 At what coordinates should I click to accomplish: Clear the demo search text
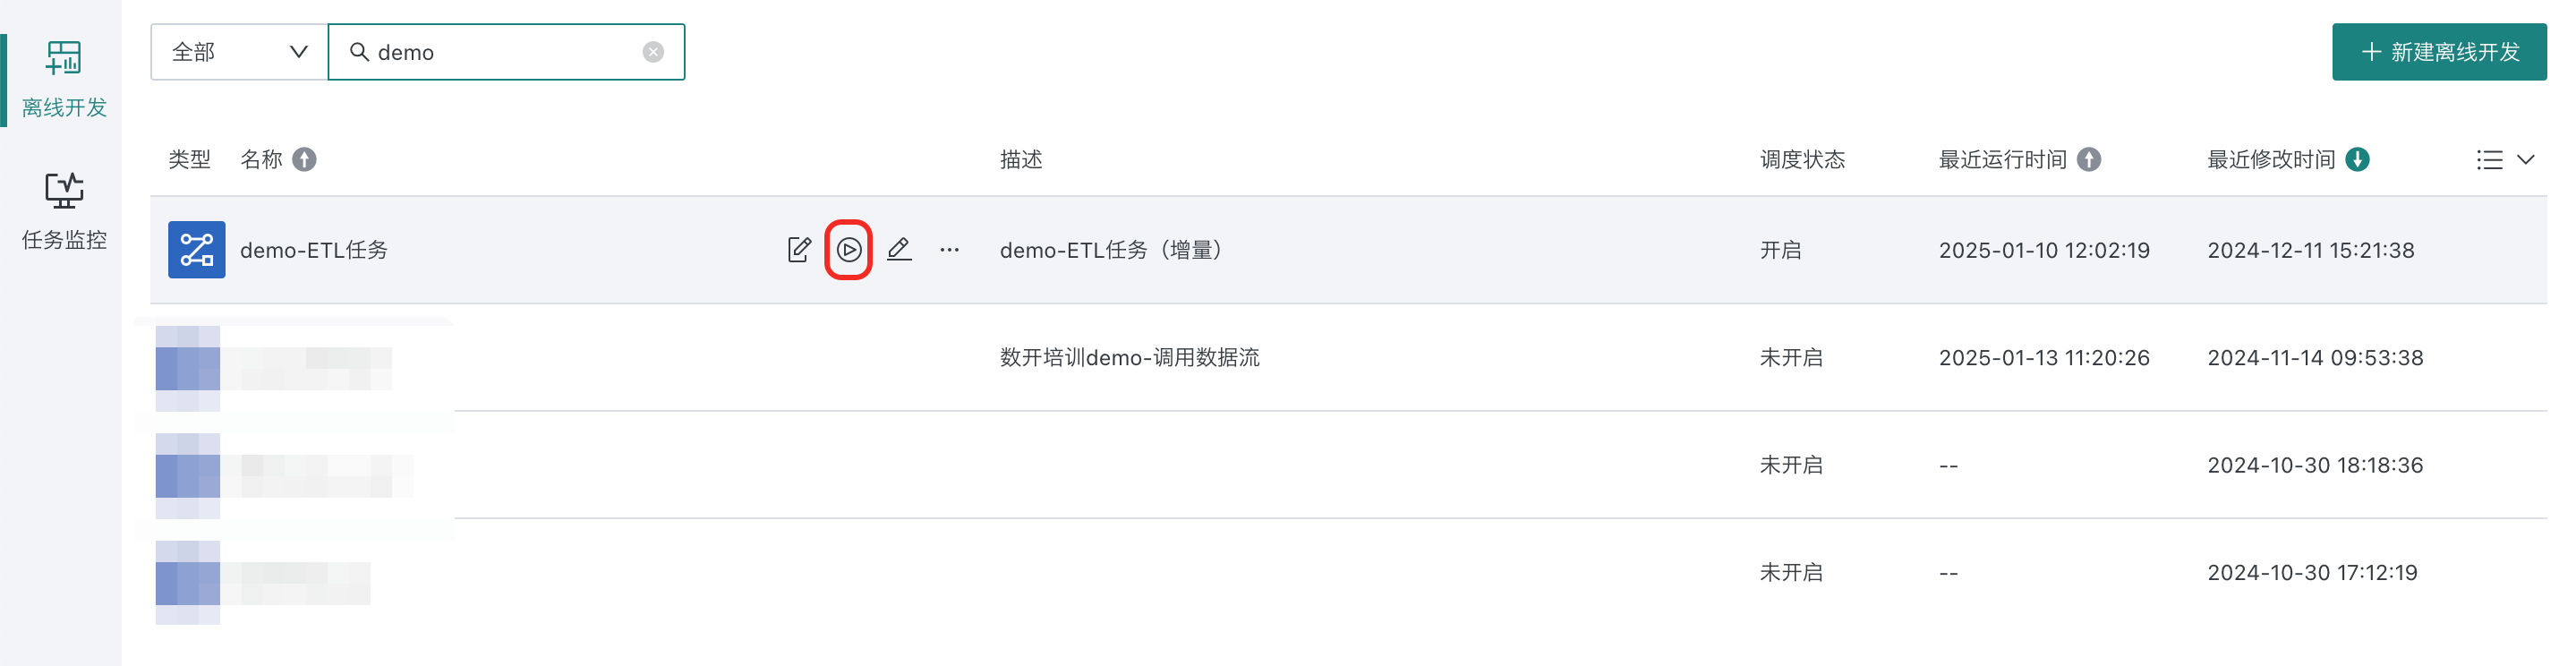[x=653, y=52]
